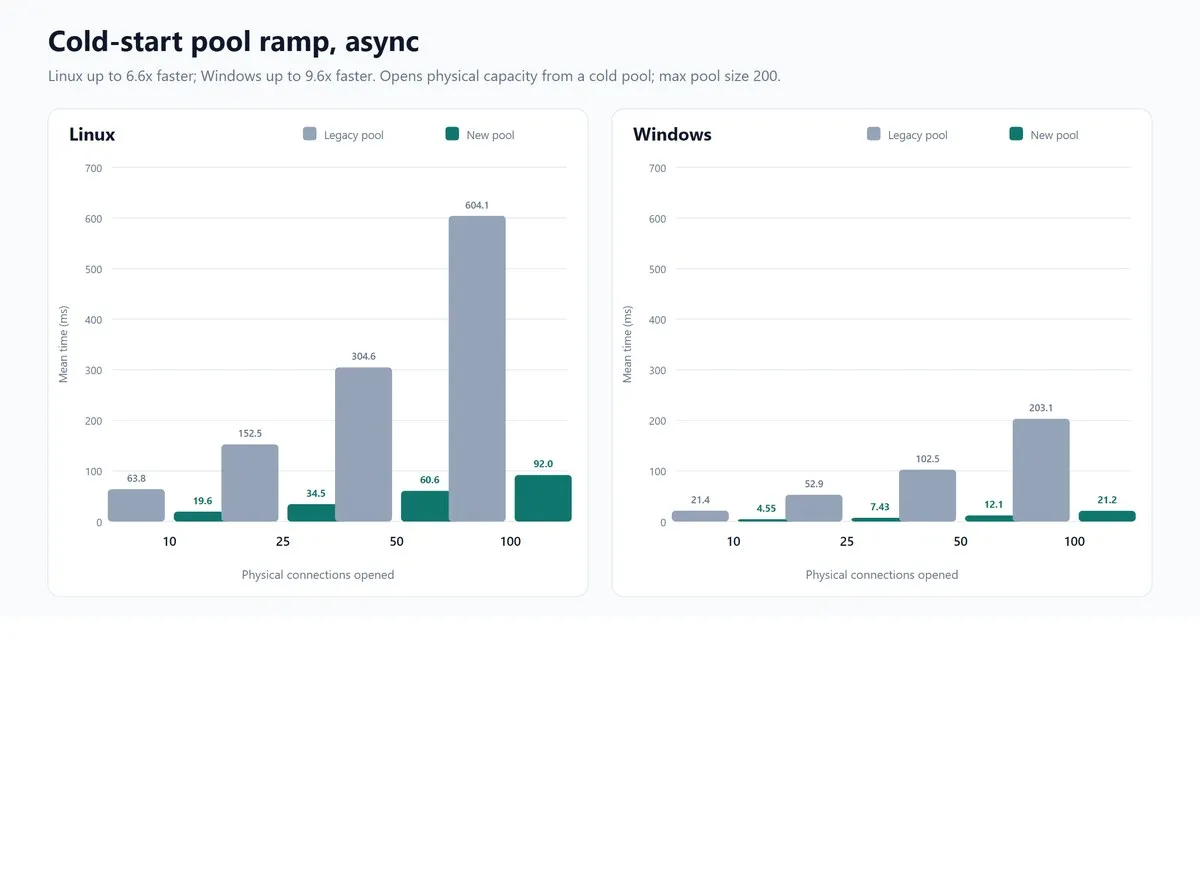The image size is (1200, 896).
Task: Toggle New pool label in Windows legend
Action: point(1054,135)
